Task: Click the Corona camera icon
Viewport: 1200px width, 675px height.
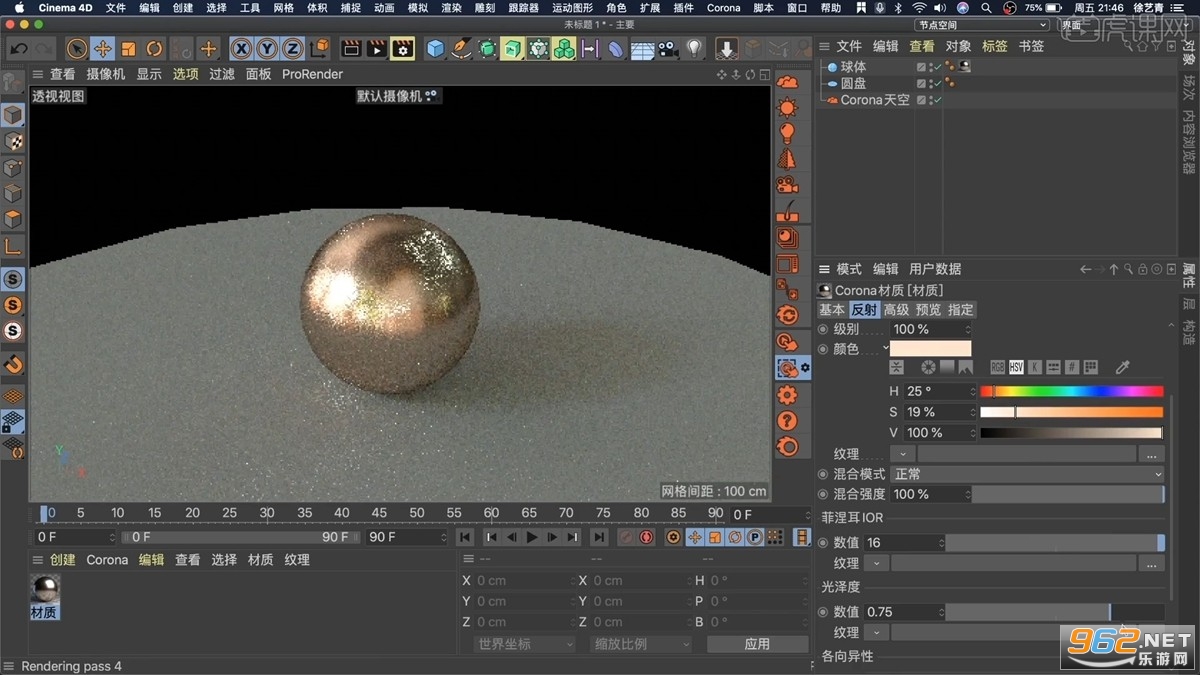Action: click(x=788, y=186)
